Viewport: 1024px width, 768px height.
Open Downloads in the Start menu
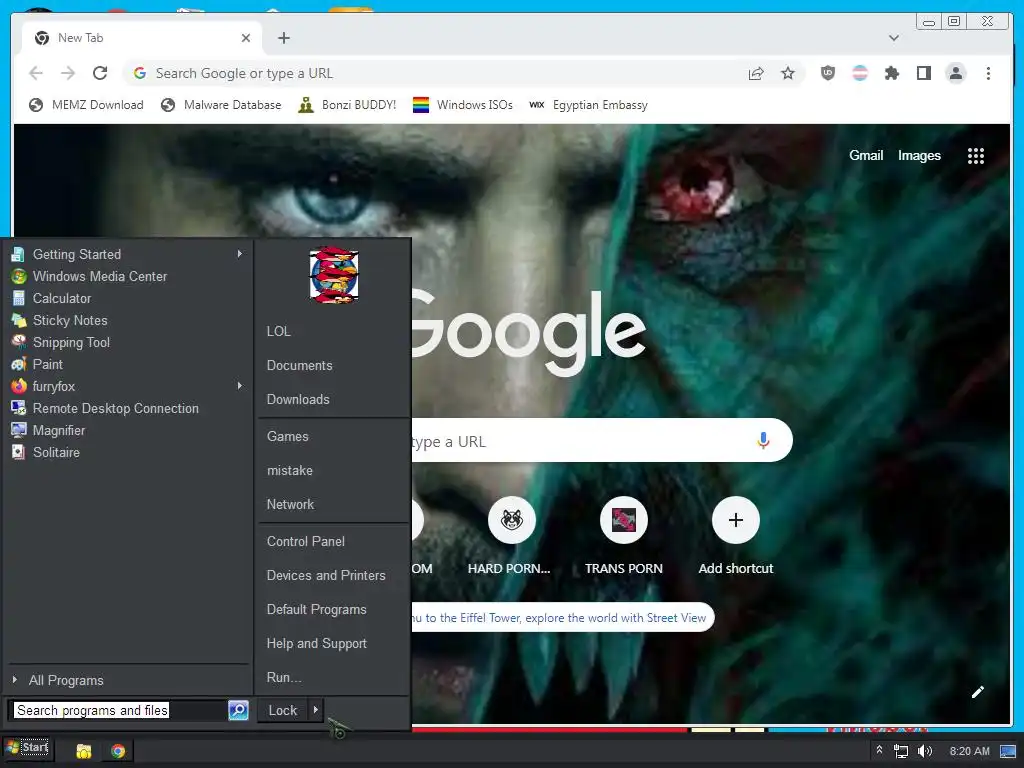298,399
